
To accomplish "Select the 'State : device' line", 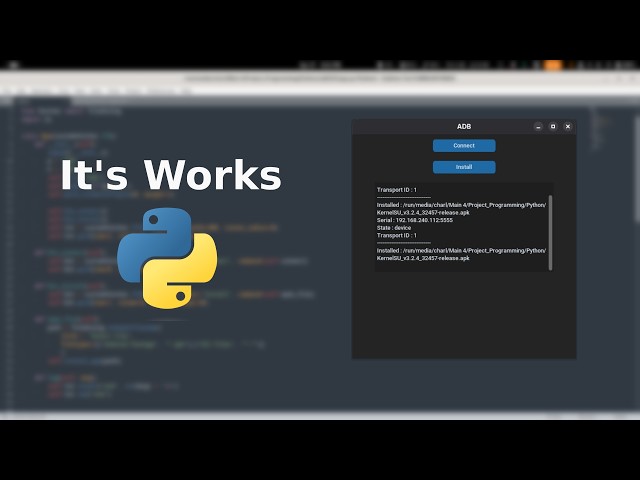I will click(x=394, y=228).
